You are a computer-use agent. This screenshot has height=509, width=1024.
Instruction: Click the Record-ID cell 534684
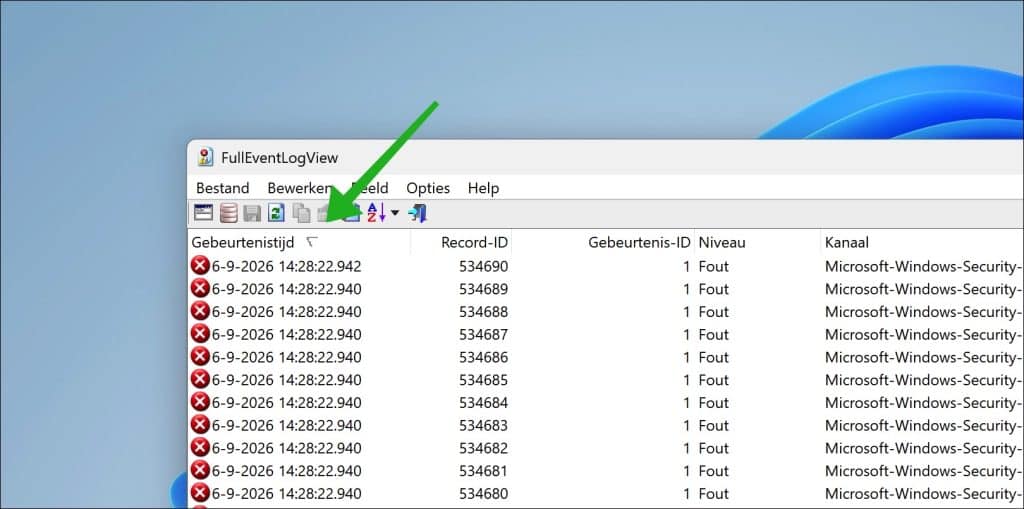(x=483, y=402)
